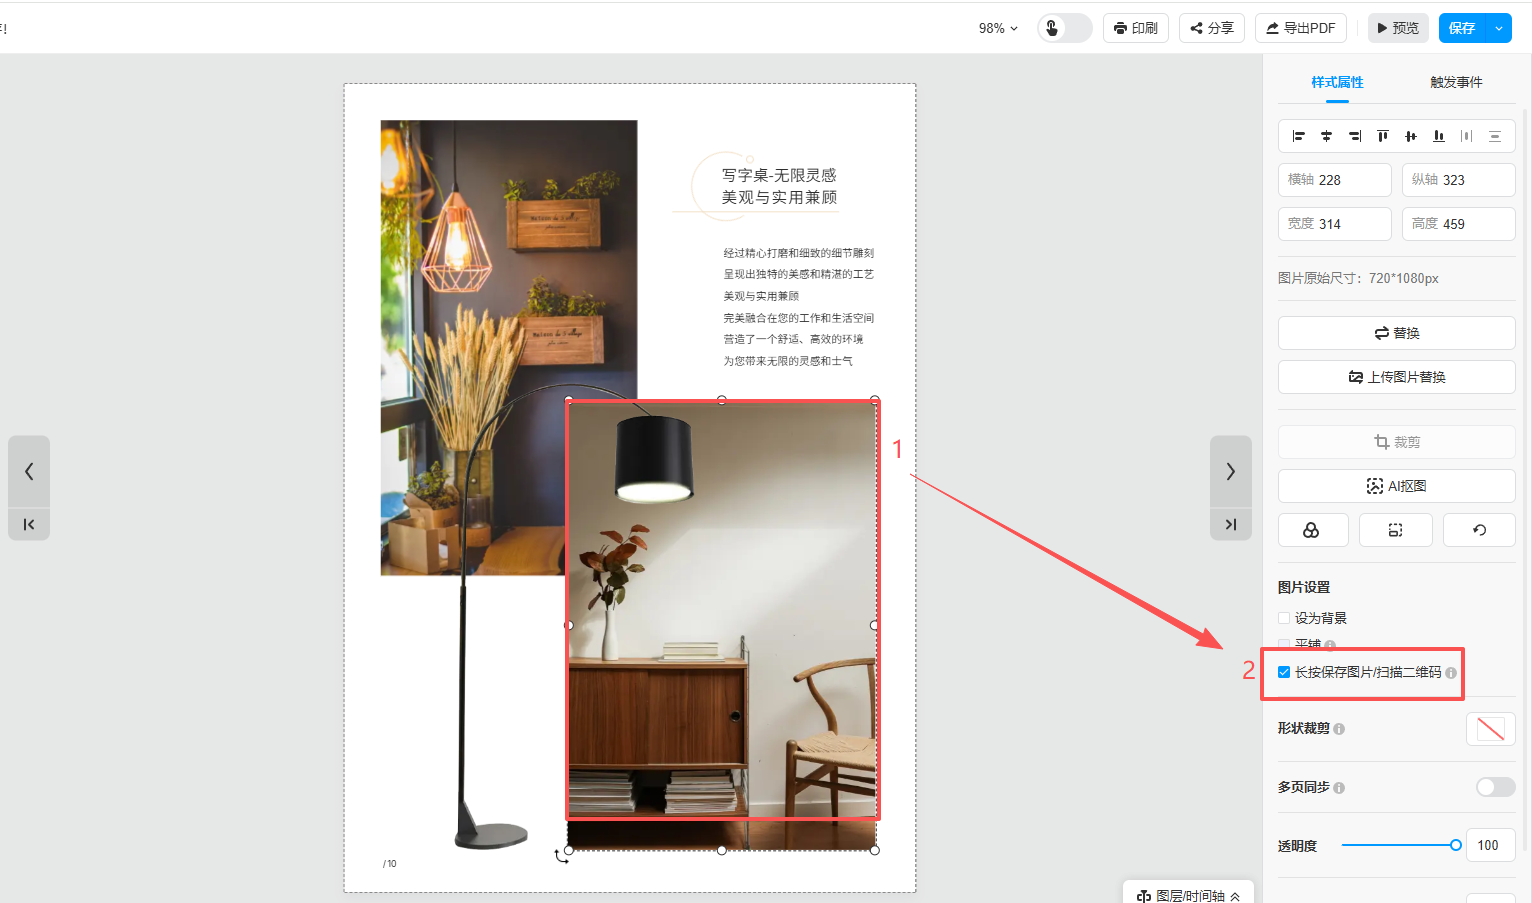The image size is (1532, 903).
Task: Click the align left icon
Action: click(x=1298, y=136)
